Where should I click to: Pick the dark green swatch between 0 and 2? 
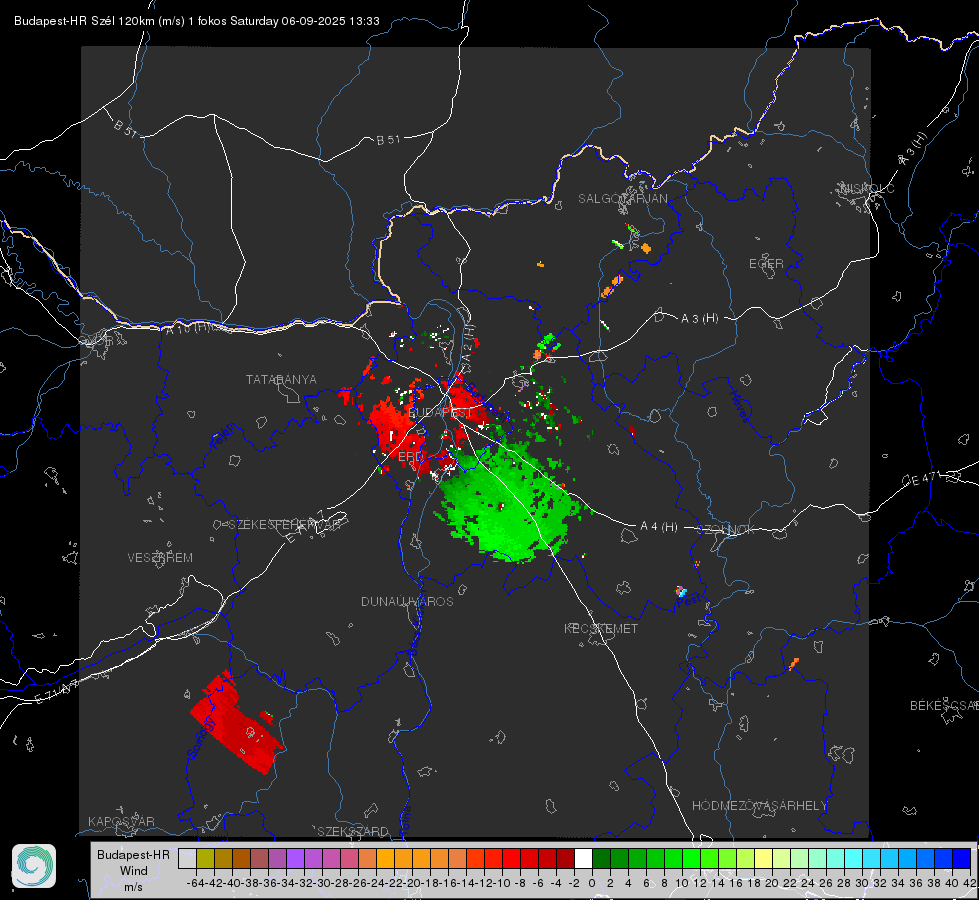coord(601,858)
